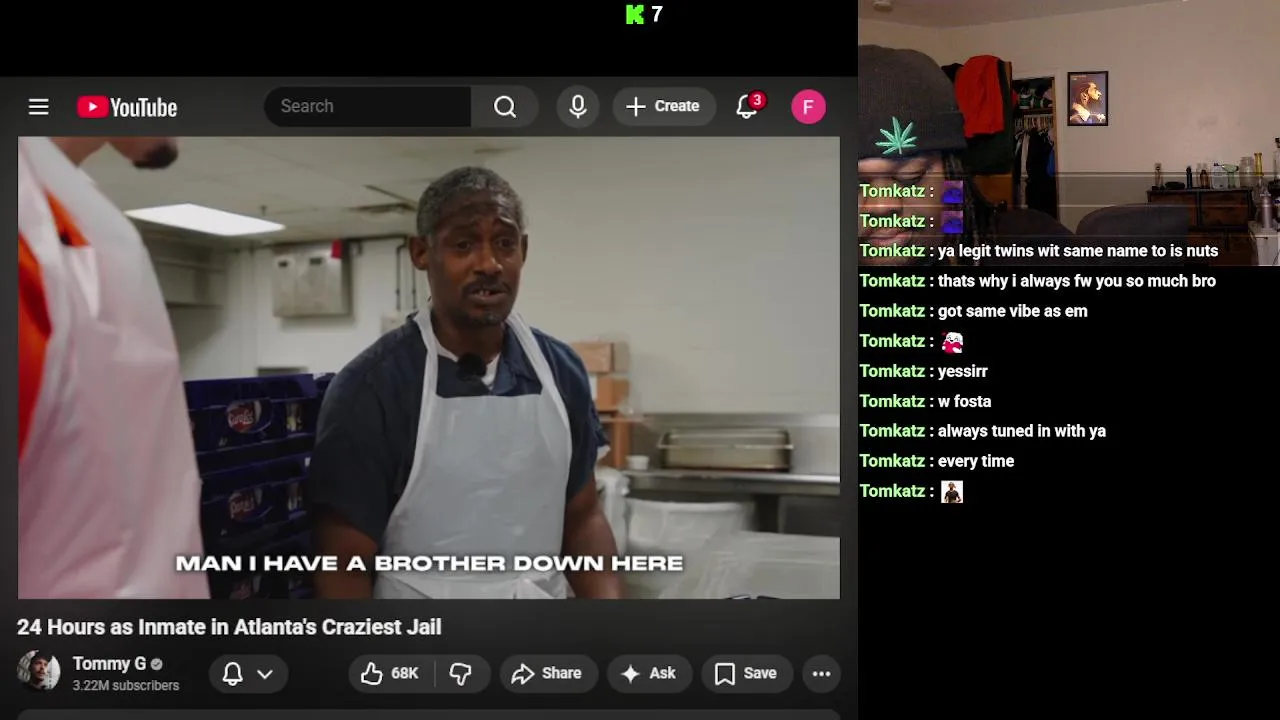Click the green Kick logo icon
Screen dimensions: 1280x720
coord(635,14)
